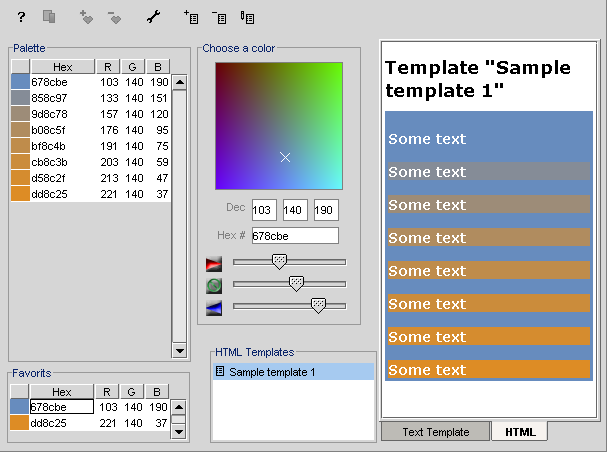Viewport: 607px width, 452px height.
Task: Click the 678cbe hex cell in Favorits
Action: (62, 407)
